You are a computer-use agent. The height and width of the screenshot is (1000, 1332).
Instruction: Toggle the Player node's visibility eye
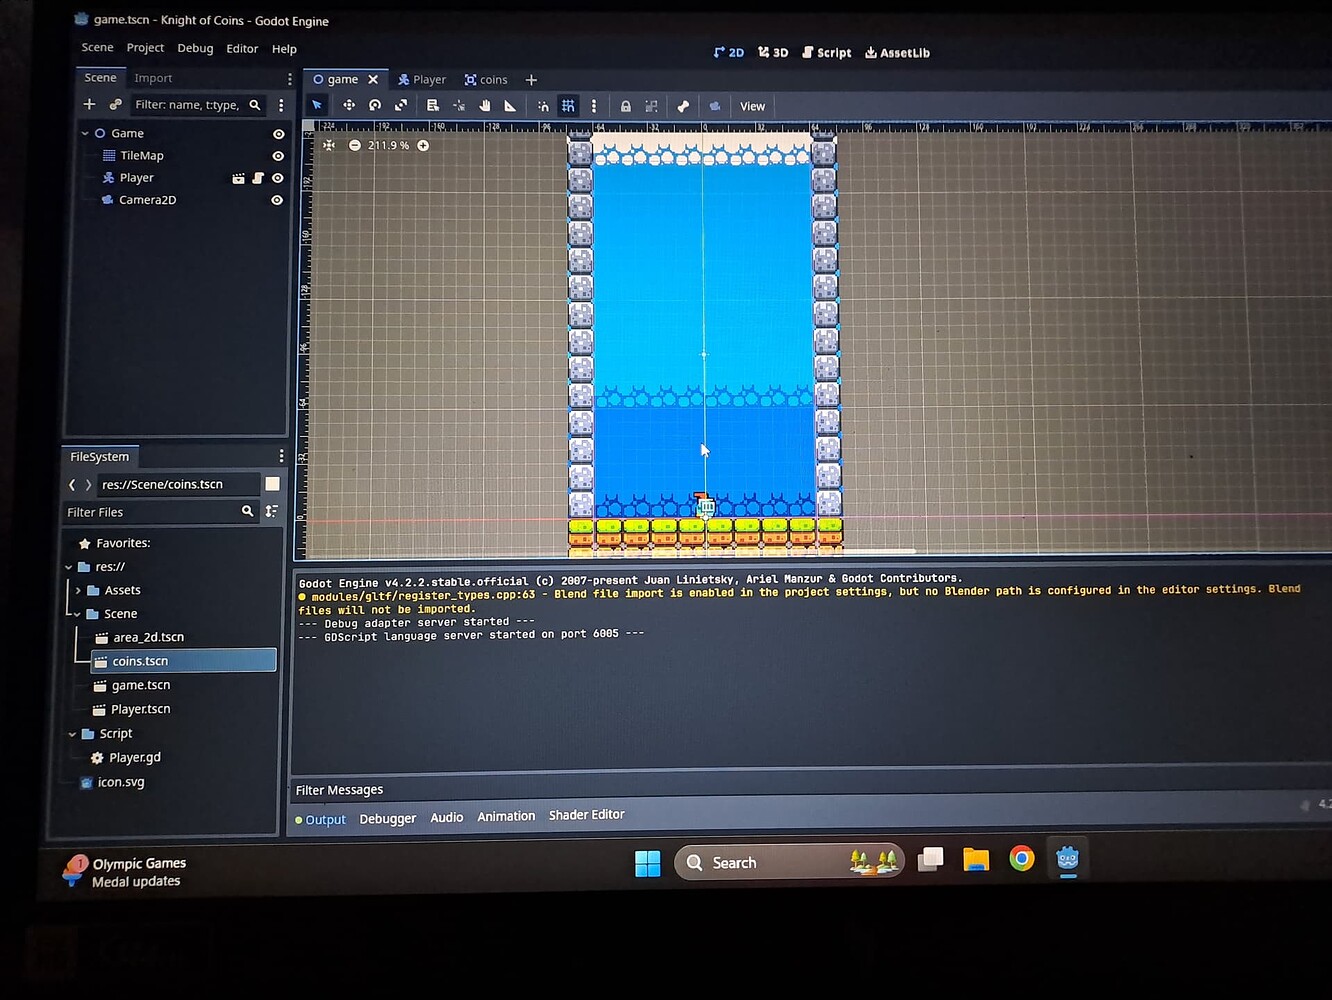click(277, 177)
